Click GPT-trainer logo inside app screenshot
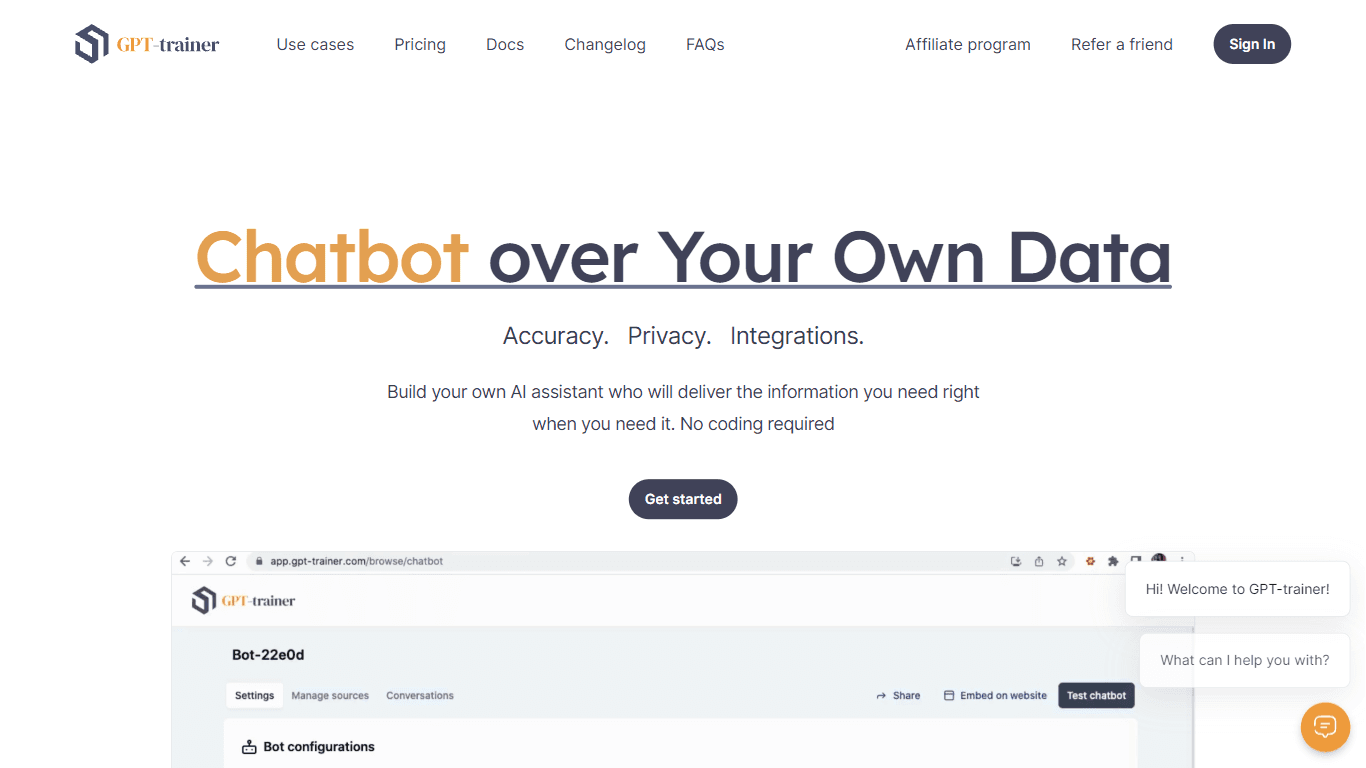1366x768 pixels. tap(244, 601)
